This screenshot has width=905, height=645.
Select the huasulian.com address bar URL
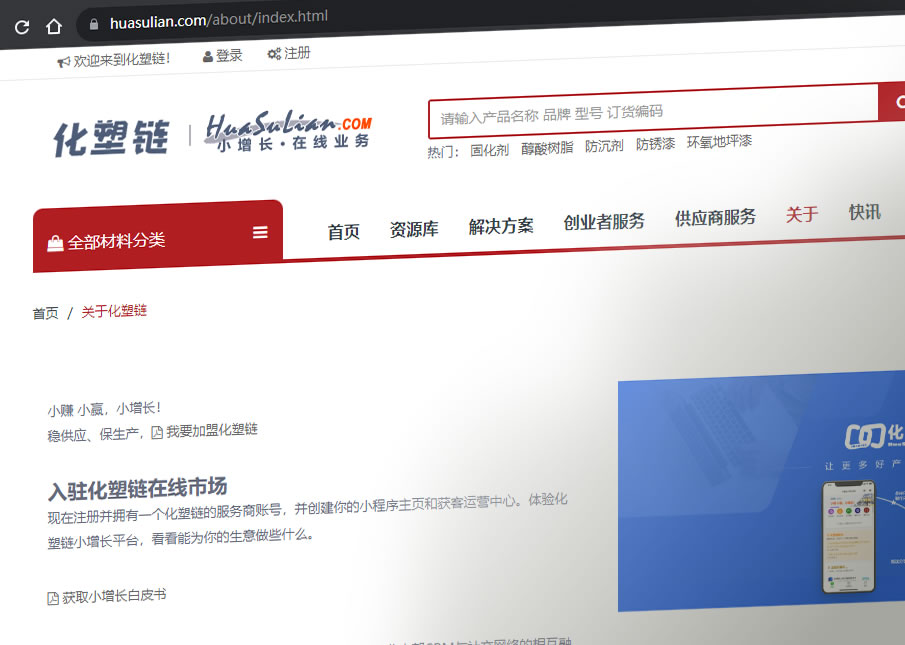(x=219, y=20)
